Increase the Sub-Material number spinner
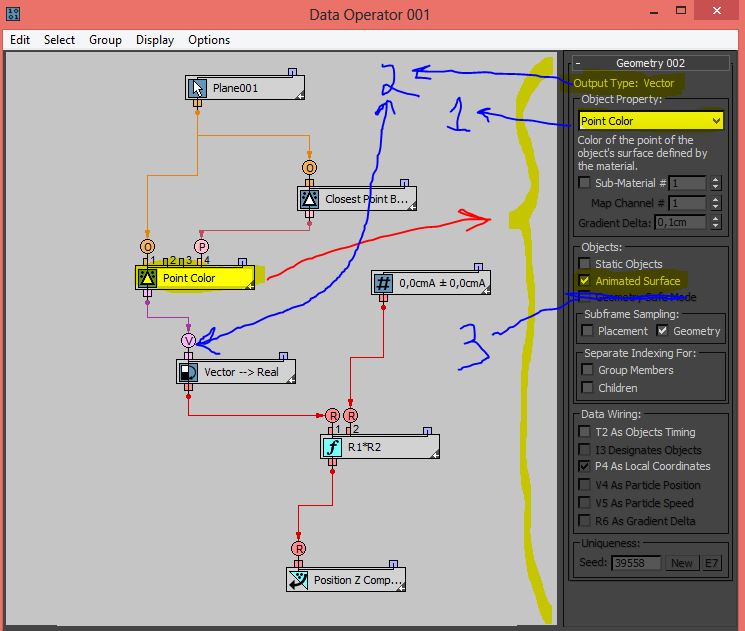The height and width of the screenshot is (631, 745). tap(715, 179)
